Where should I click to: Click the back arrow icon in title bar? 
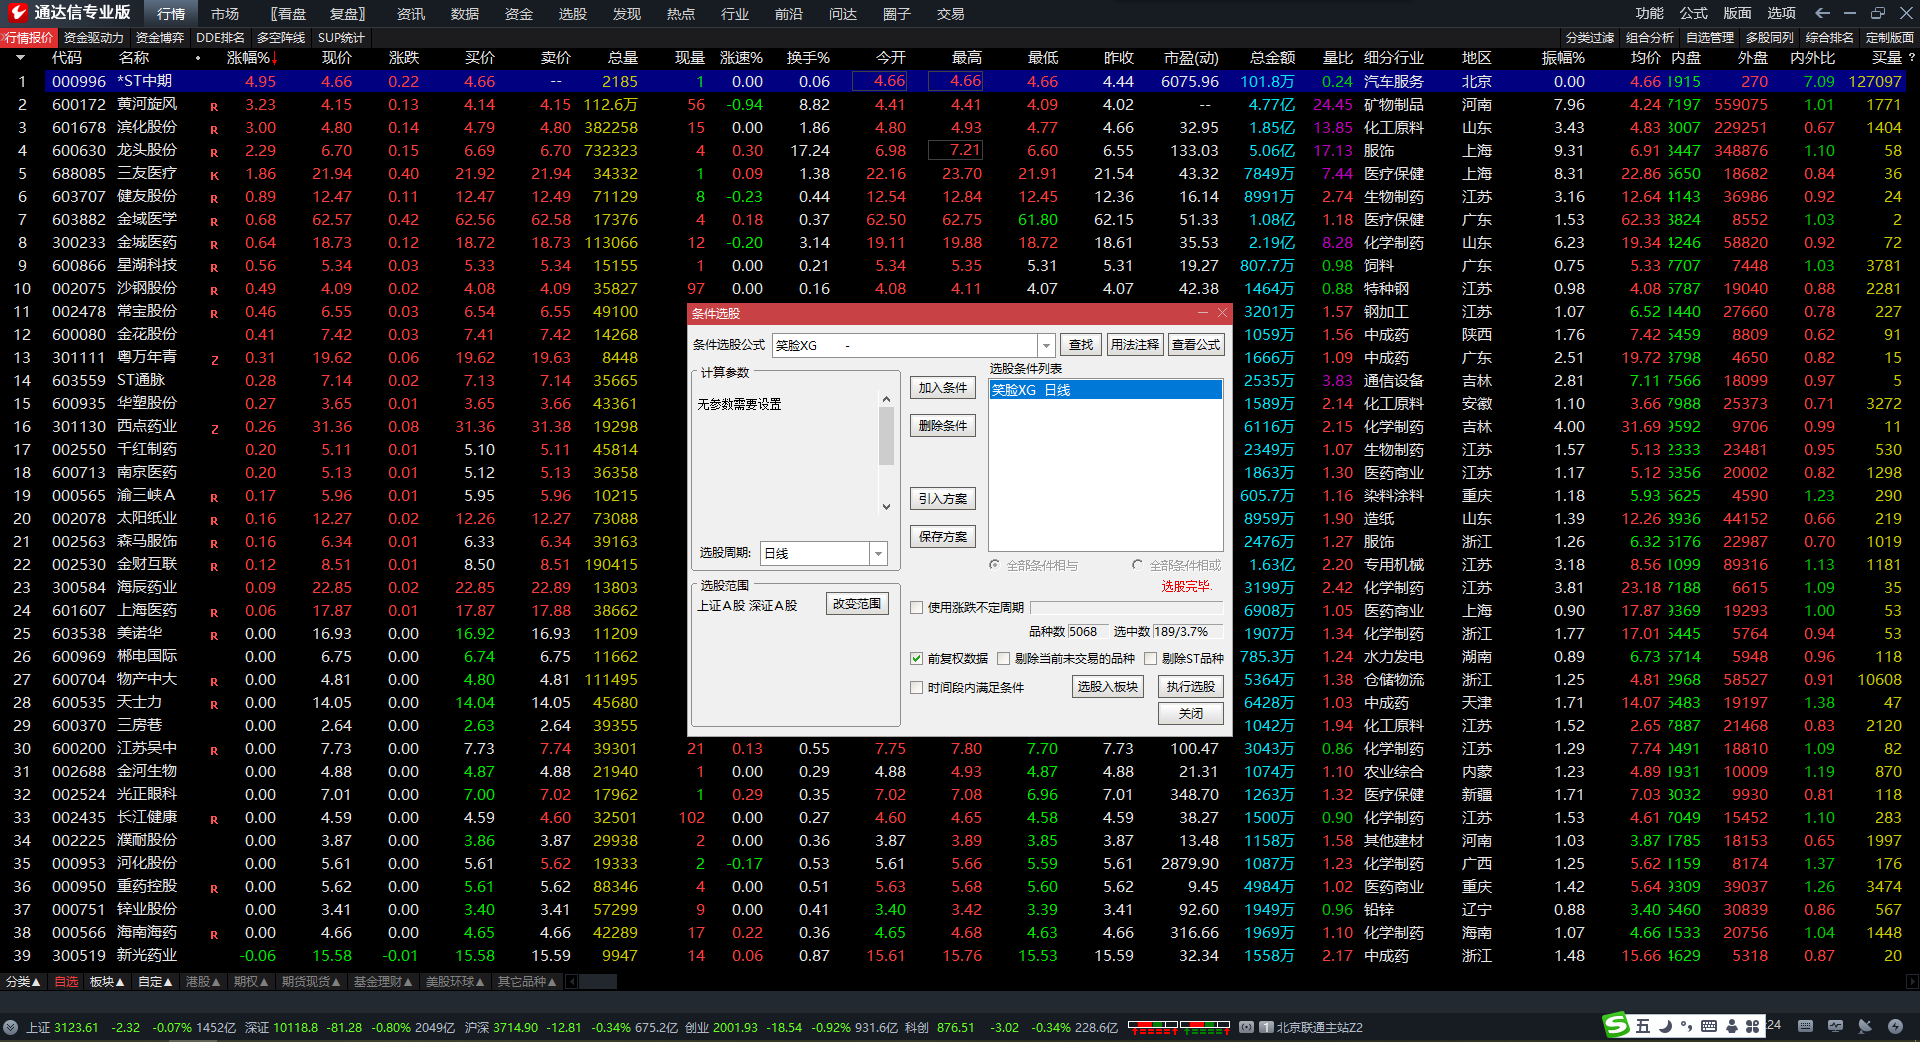click(x=1822, y=13)
